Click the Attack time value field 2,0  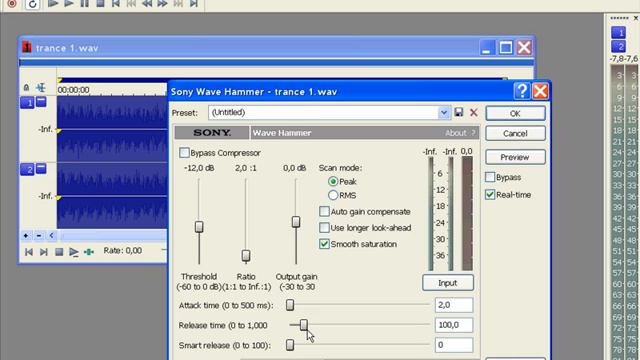click(x=454, y=305)
